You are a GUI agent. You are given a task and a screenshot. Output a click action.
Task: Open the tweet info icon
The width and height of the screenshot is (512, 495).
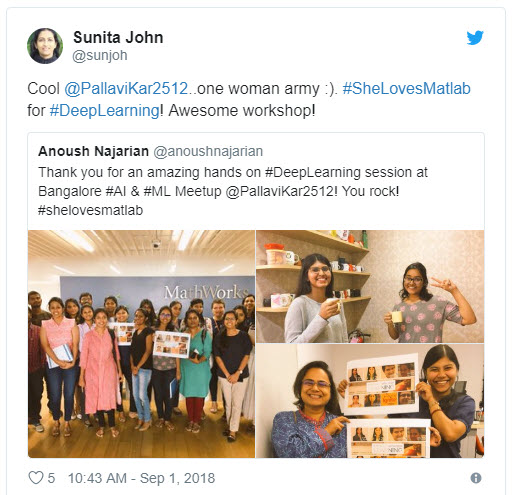476,478
